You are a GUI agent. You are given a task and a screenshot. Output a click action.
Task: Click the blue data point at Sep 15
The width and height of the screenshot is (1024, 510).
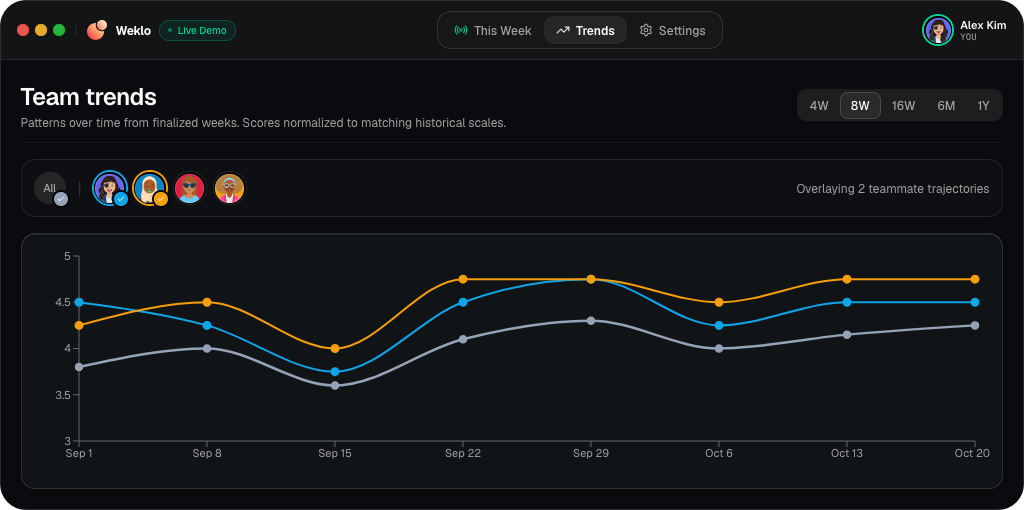(x=335, y=372)
